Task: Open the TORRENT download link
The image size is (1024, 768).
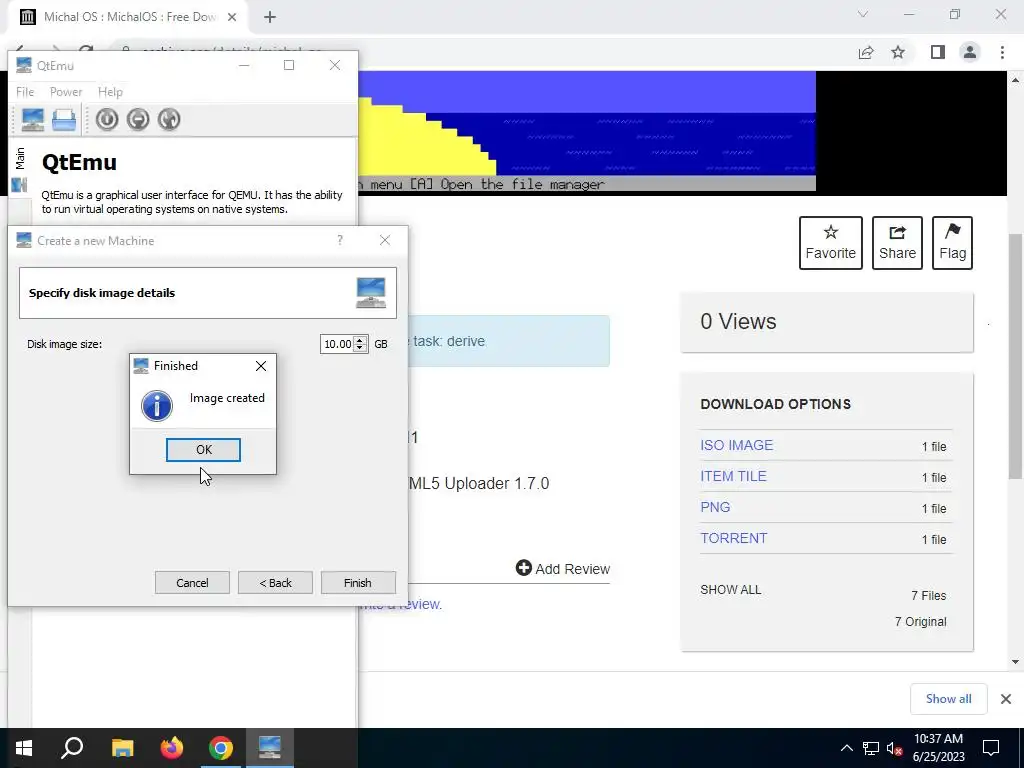Action: click(733, 538)
